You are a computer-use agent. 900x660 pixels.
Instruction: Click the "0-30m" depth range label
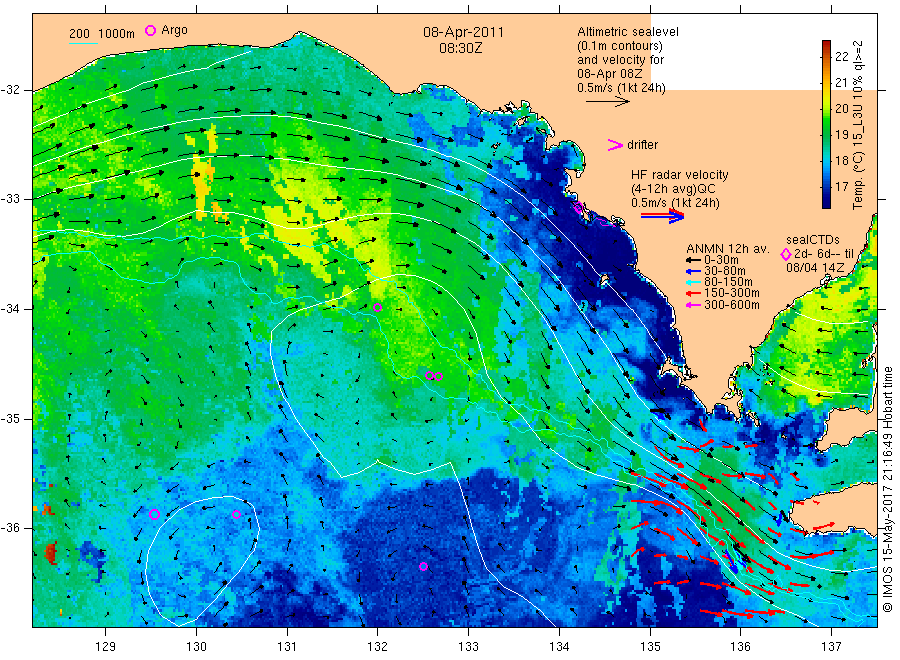(x=721, y=261)
